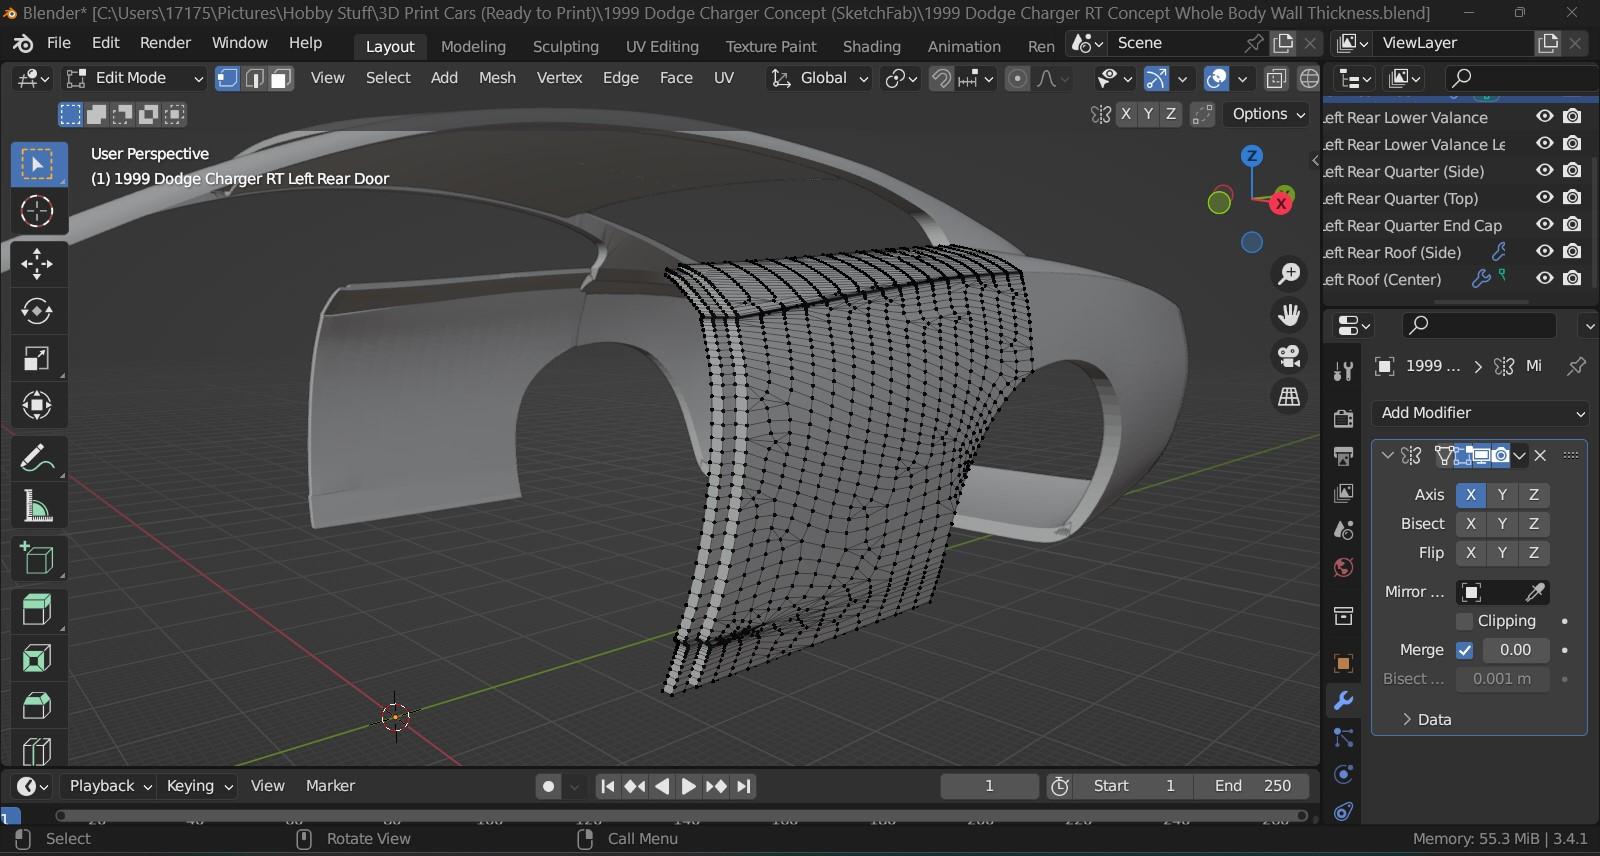The width and height of the screenshot is (1600, 856).
Task: Play the animation forward
Action: (689, 786)
